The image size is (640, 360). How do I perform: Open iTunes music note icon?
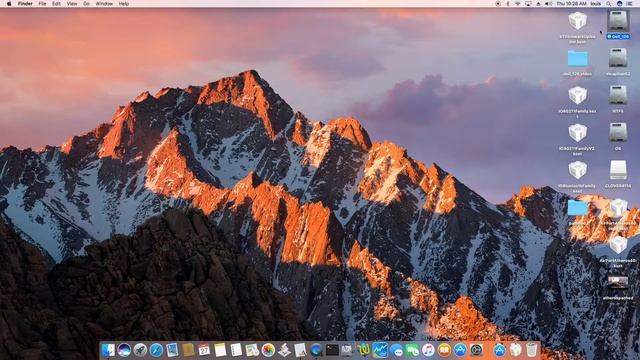pyautogui.click(x=428, y=350)
